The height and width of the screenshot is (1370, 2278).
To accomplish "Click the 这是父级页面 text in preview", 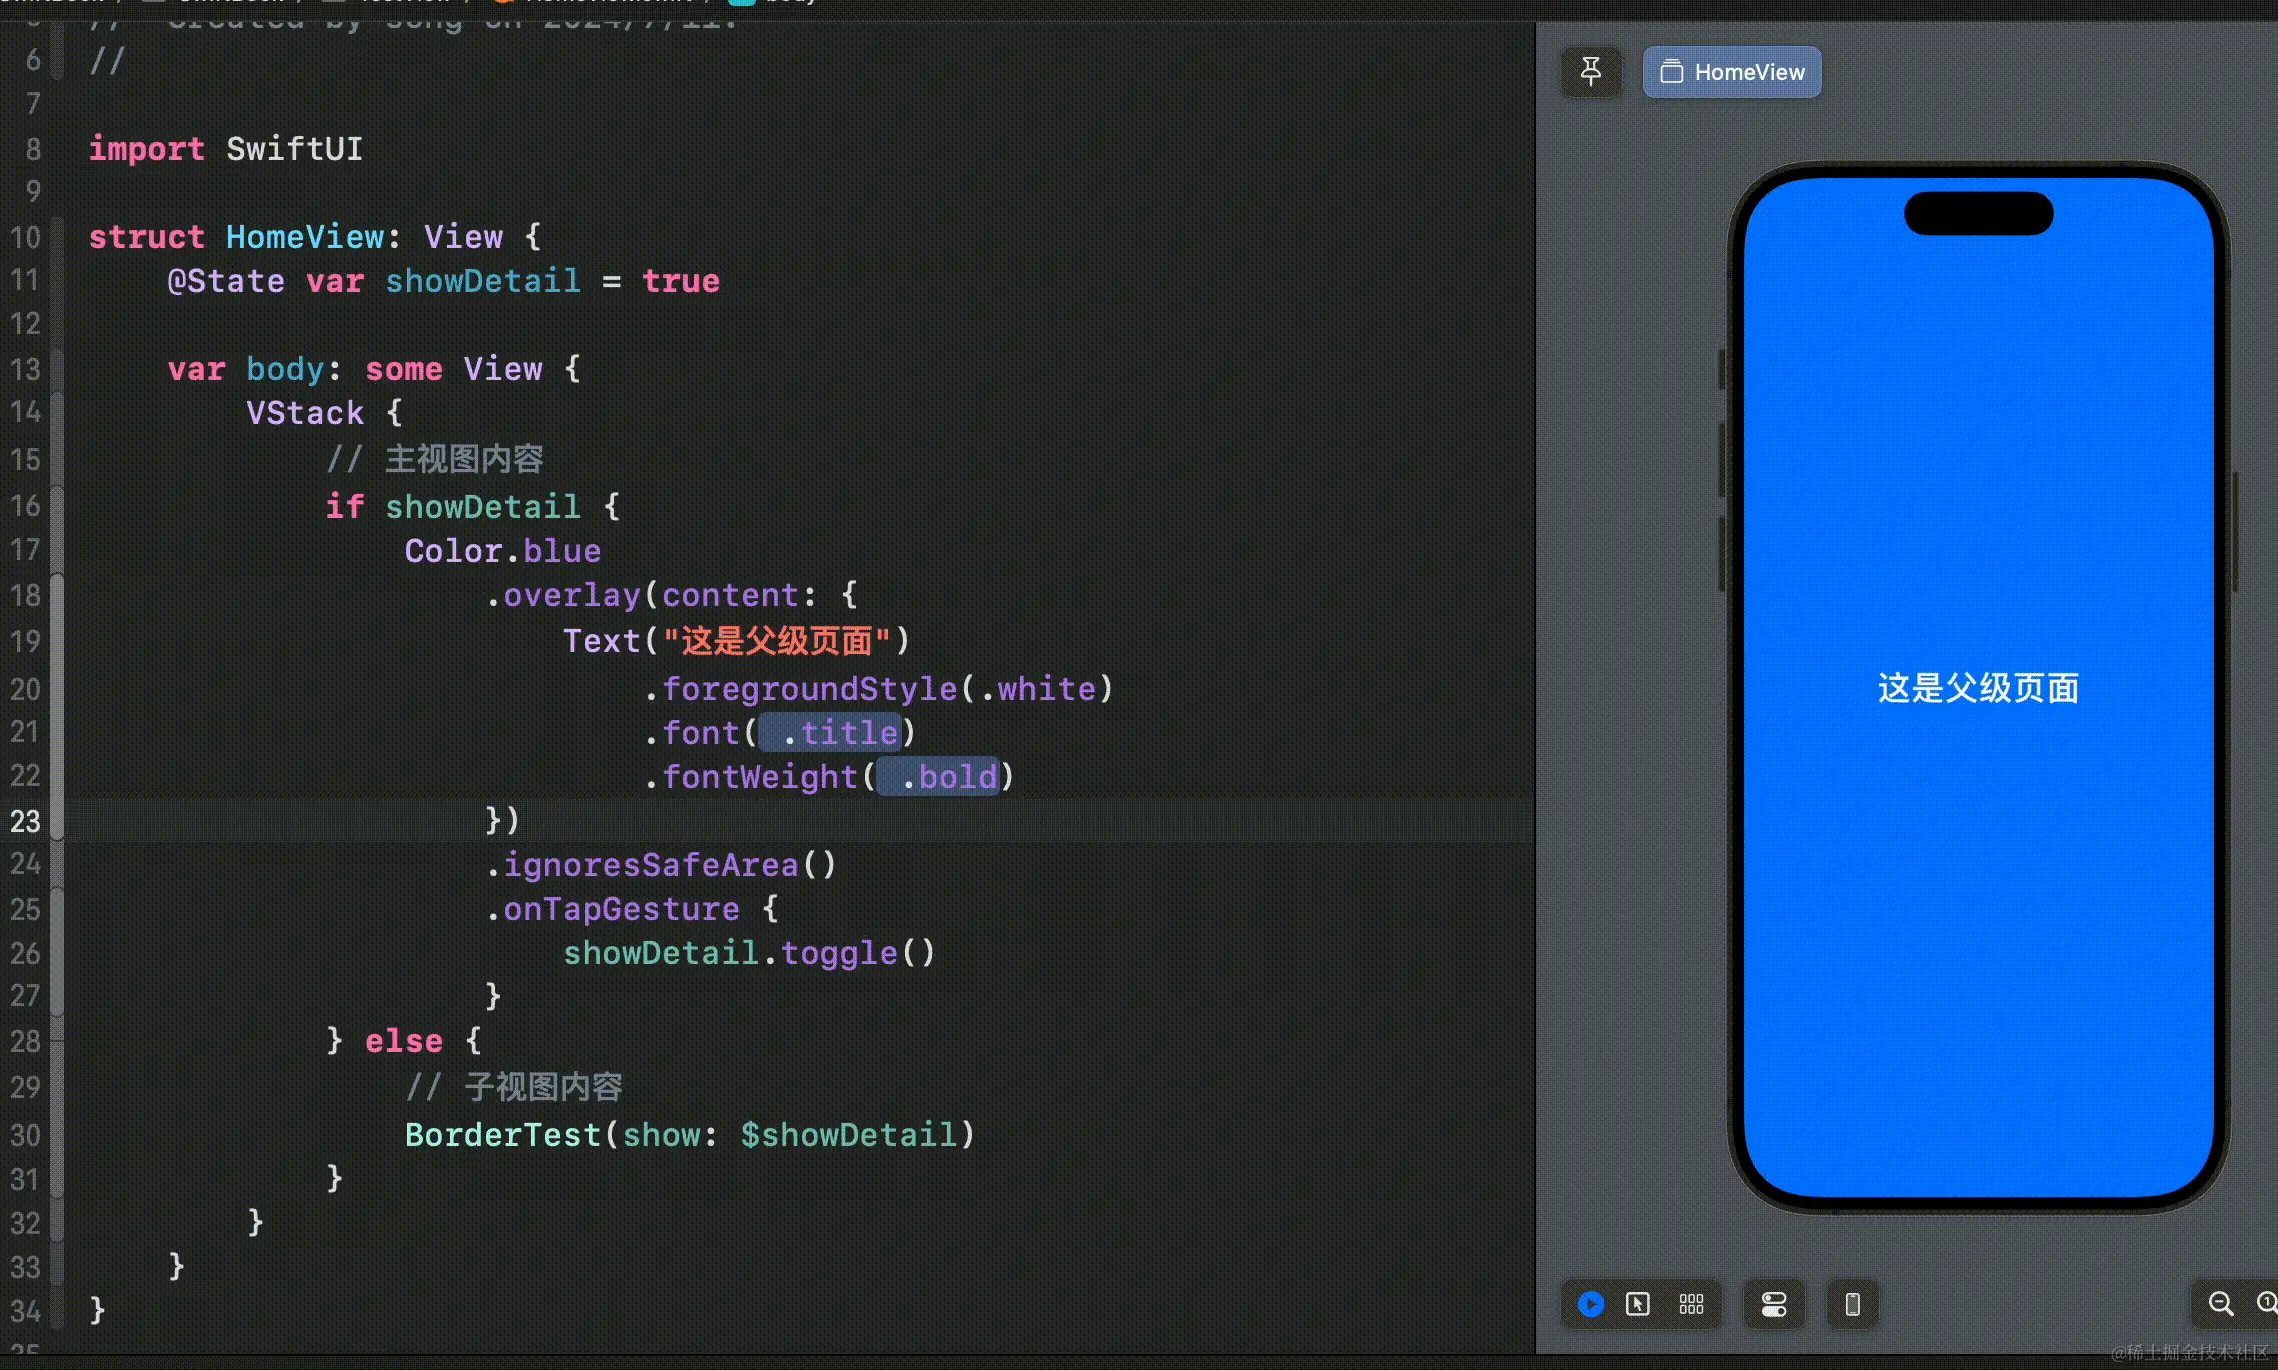I will pos(1978,688).
